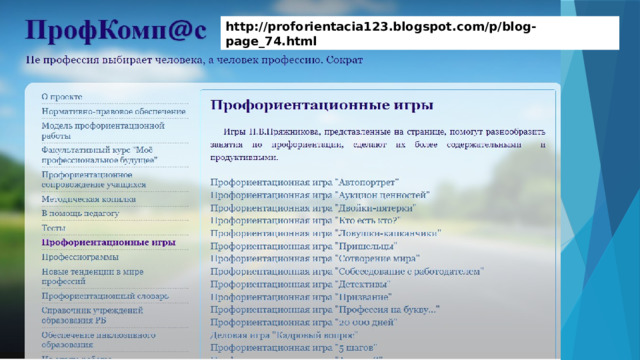Open game link '5 шагов'
The image size is (640, 360).
[x=293, y=348]
